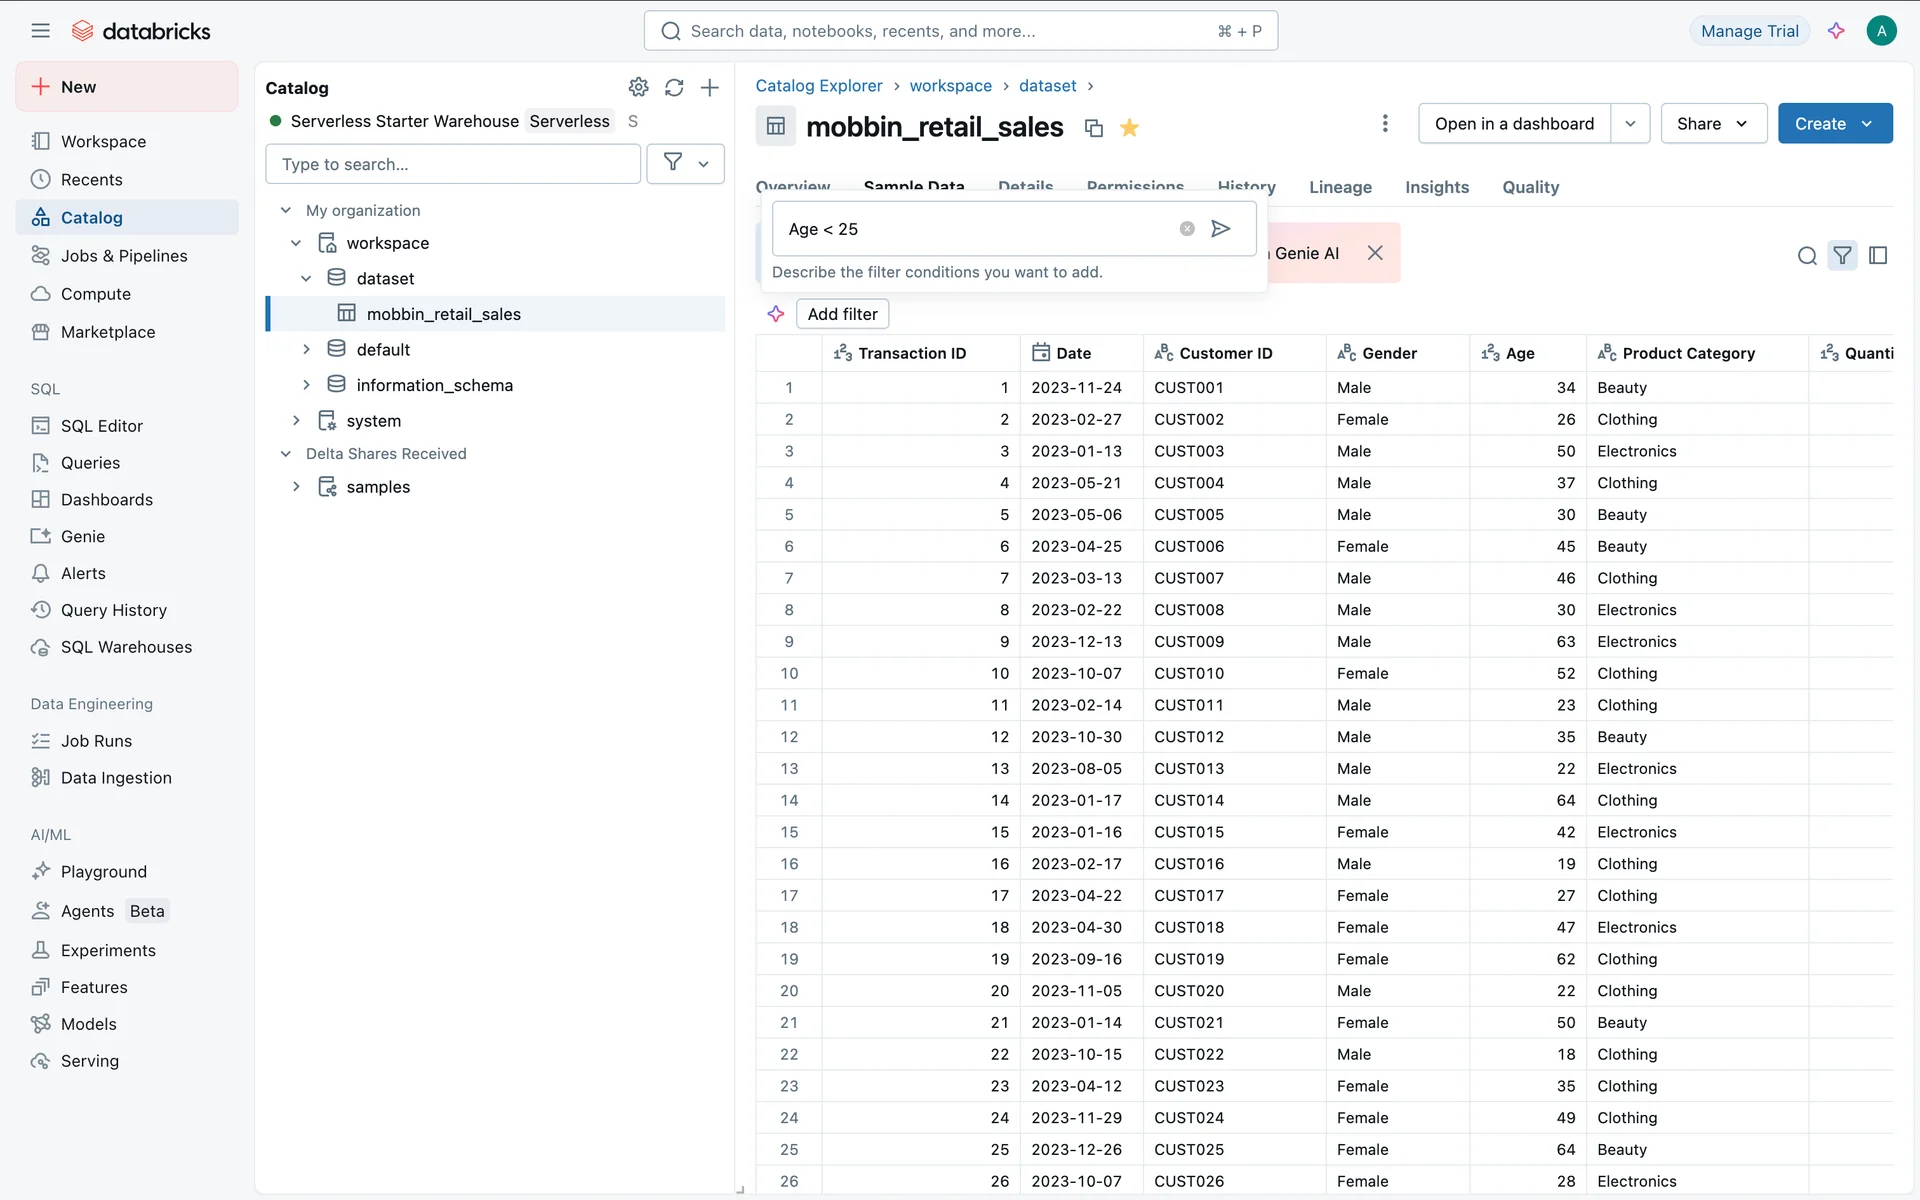1920x1200 pixels.
Task: Open the search icon above the data table
Action: click(1806, 256)
